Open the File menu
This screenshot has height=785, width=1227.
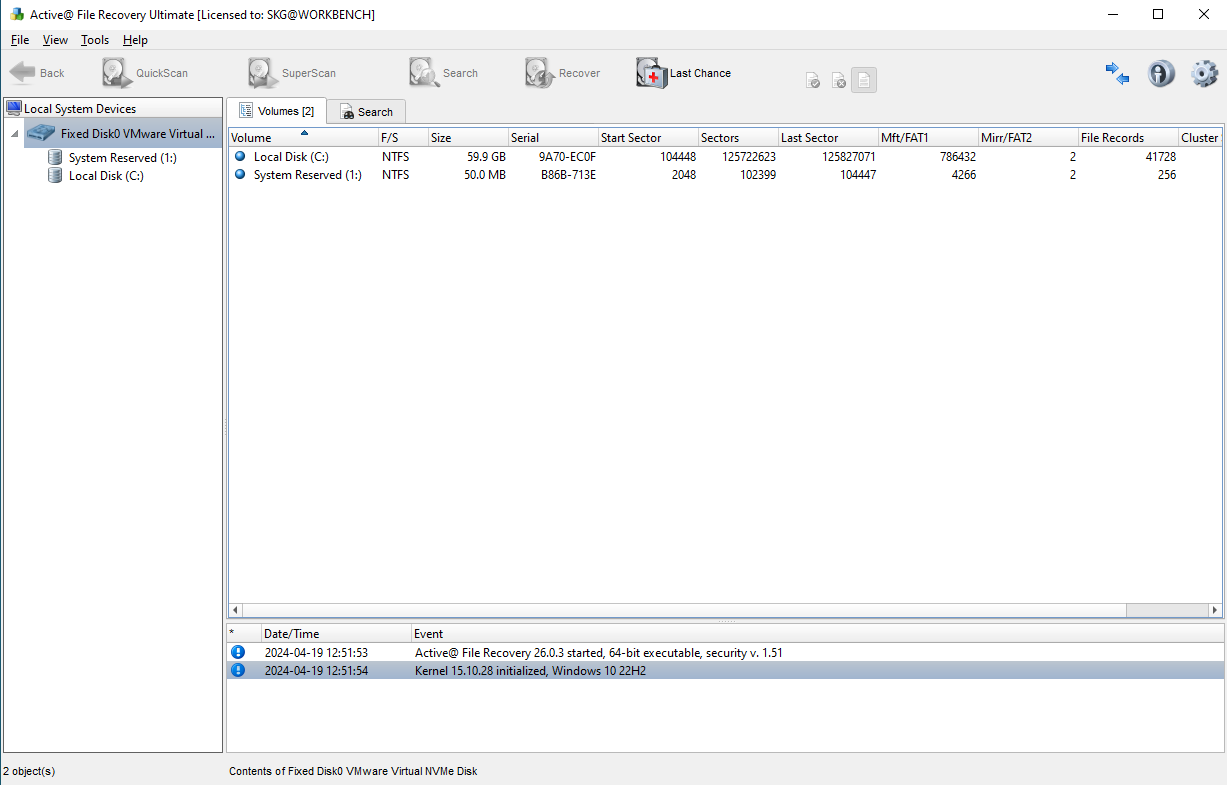click(20, 40)
